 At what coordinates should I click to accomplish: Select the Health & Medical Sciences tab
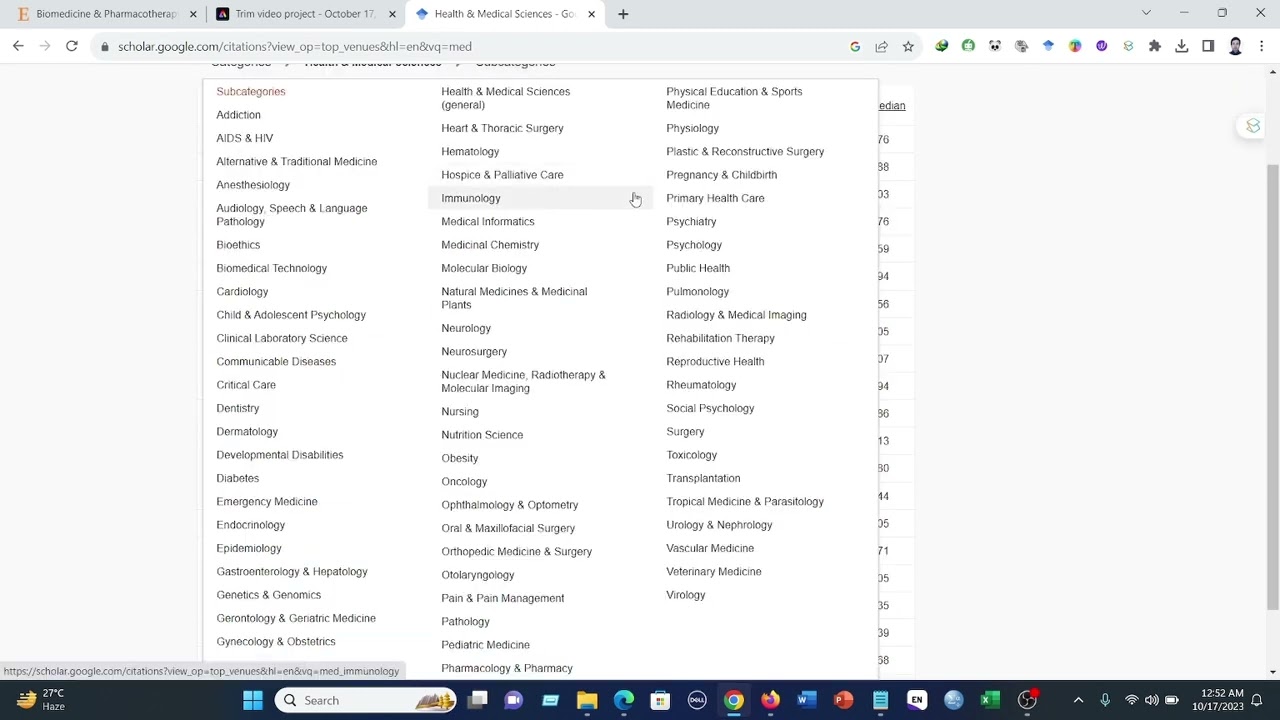pyautogui.click(x=504, y=14)
